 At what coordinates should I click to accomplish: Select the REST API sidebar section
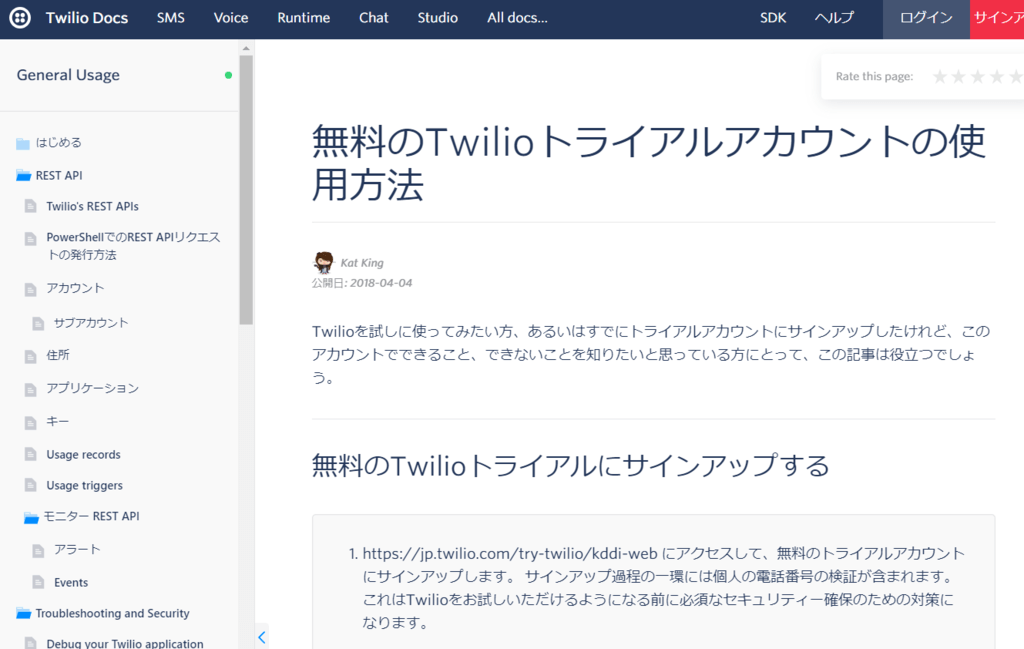click(x=59, y=175)
